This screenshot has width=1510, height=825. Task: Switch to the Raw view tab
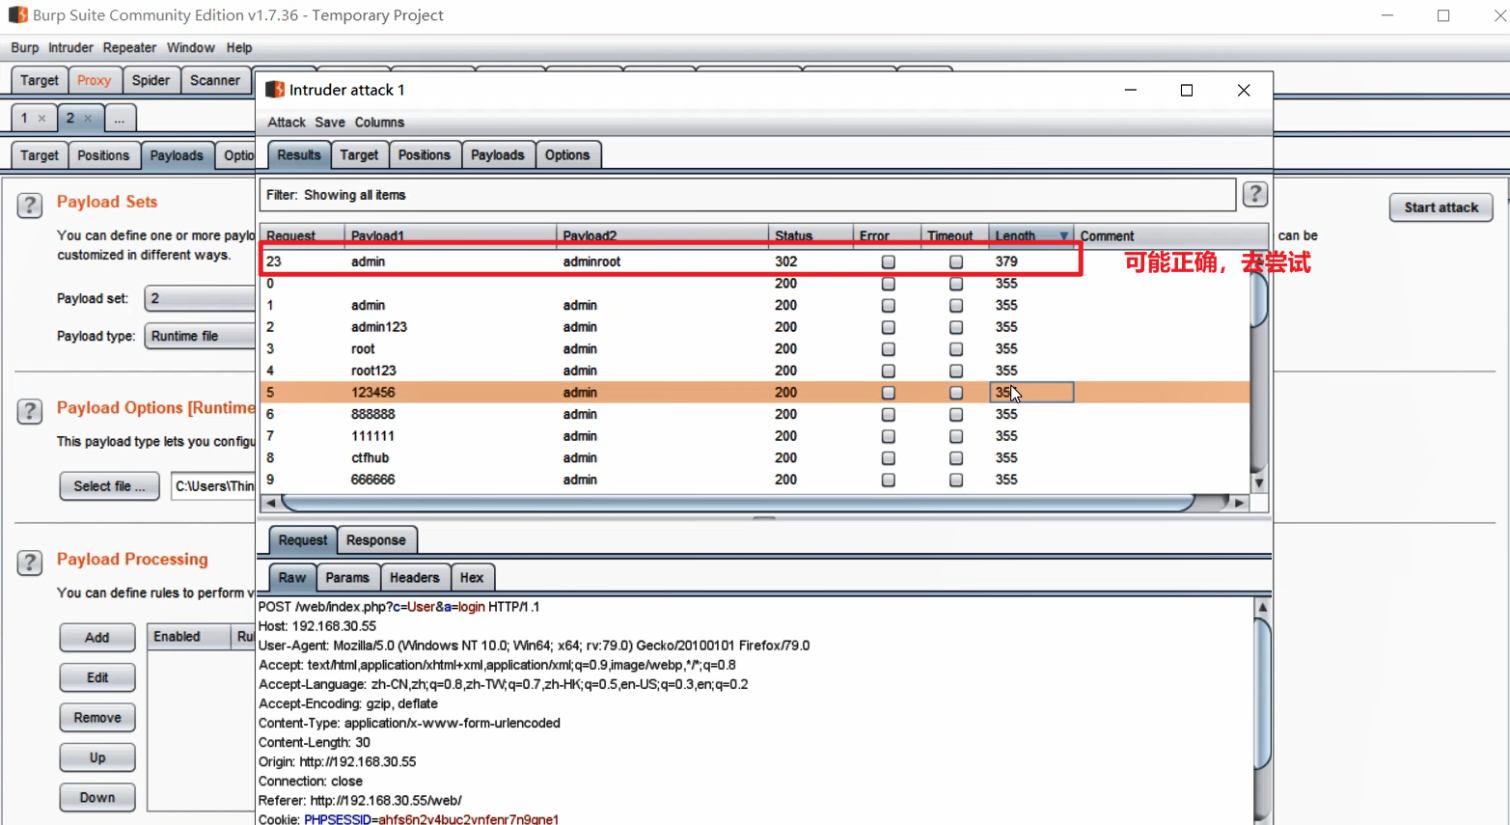(292, 578)
